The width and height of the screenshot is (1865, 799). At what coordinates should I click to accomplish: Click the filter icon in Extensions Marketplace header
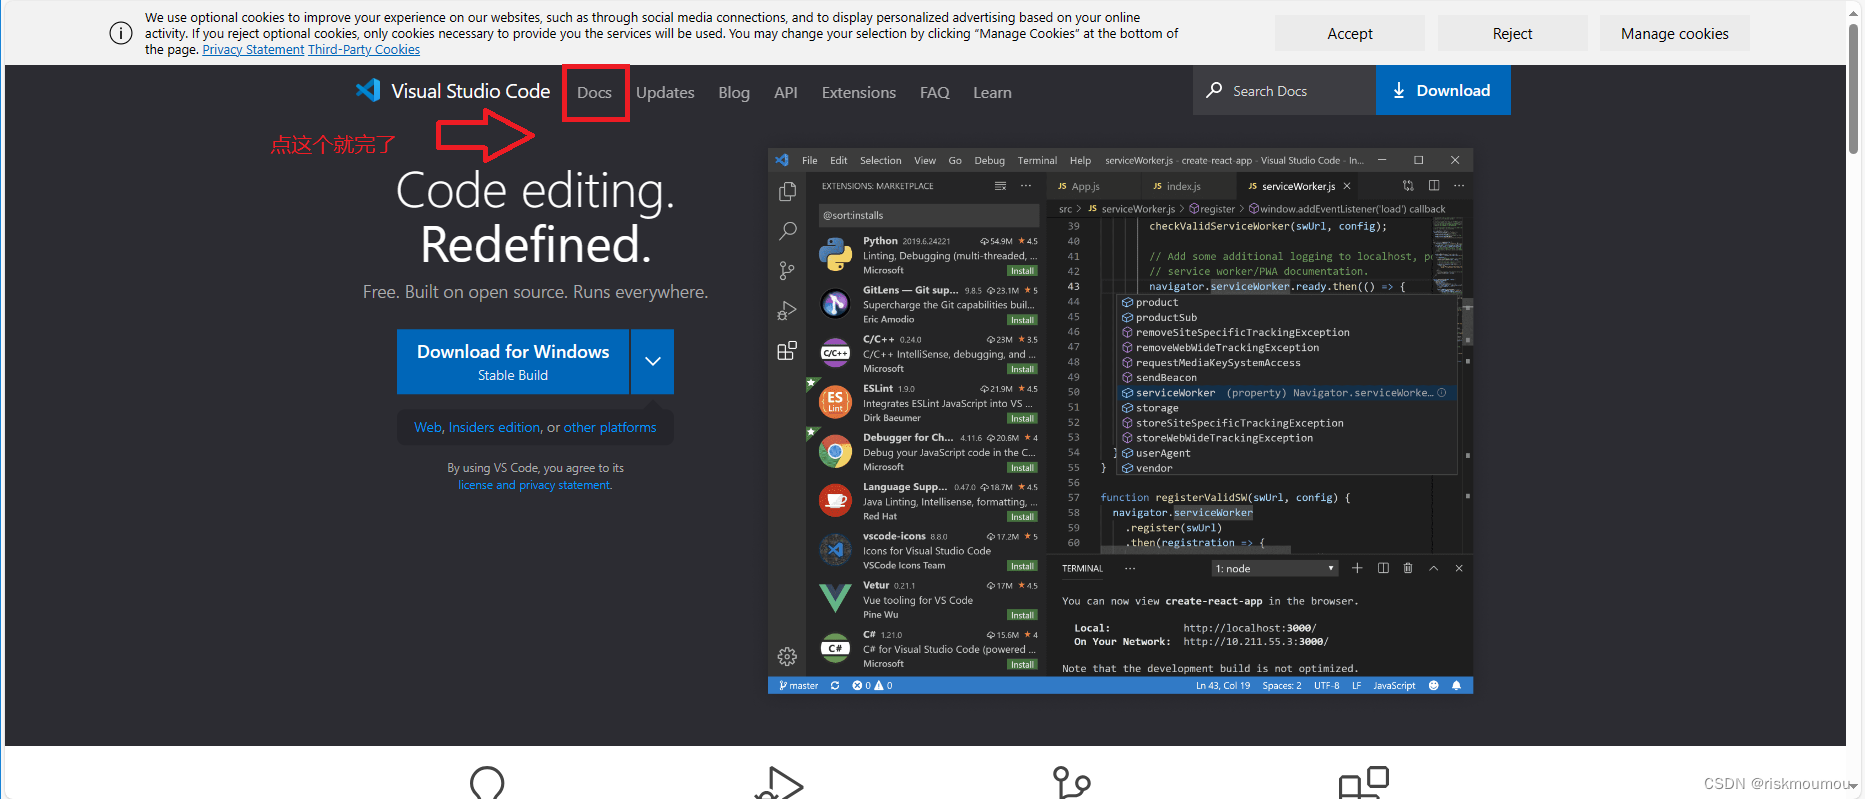coord(1000,186)
